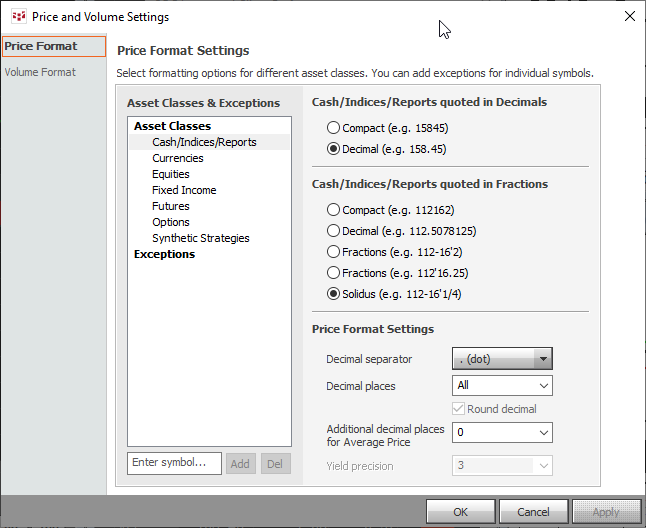Choose Fixed Income asset class
Image resolution: width=646 pixels, height=528 pixels.
(184, 190)
